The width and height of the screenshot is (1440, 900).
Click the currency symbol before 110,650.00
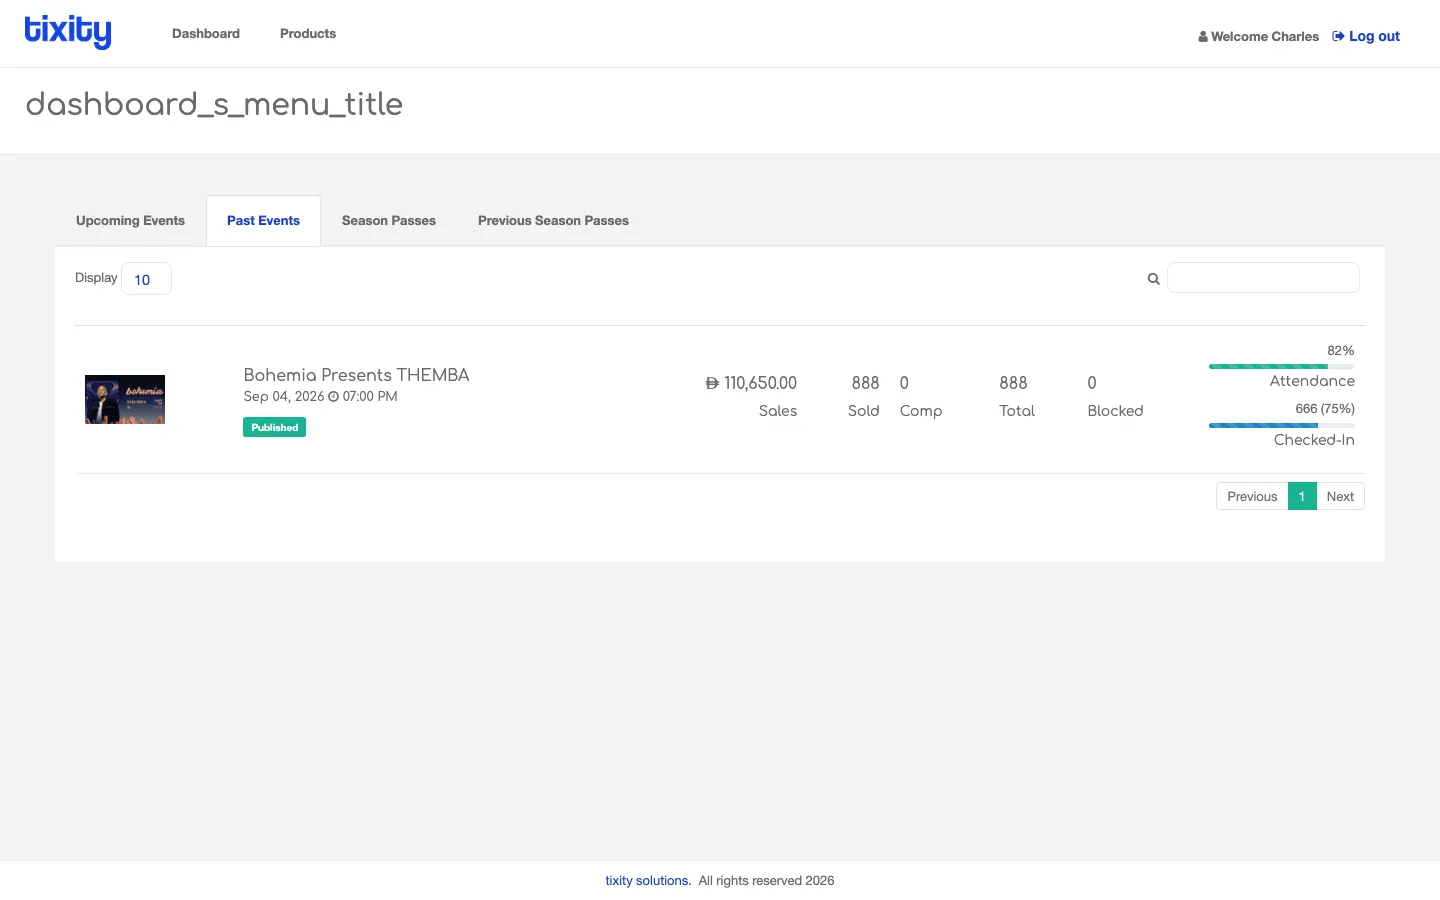click(712, 383)
